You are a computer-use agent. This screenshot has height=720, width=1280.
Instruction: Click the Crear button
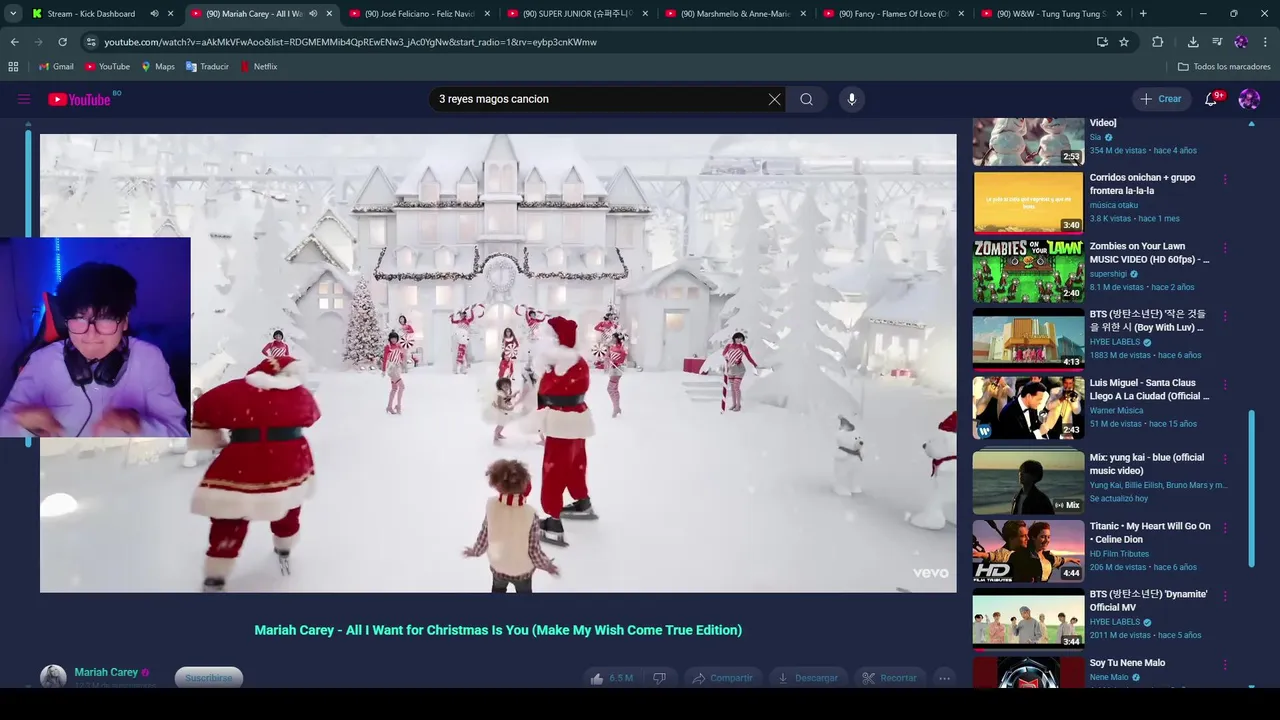[x=1161, y=99]
